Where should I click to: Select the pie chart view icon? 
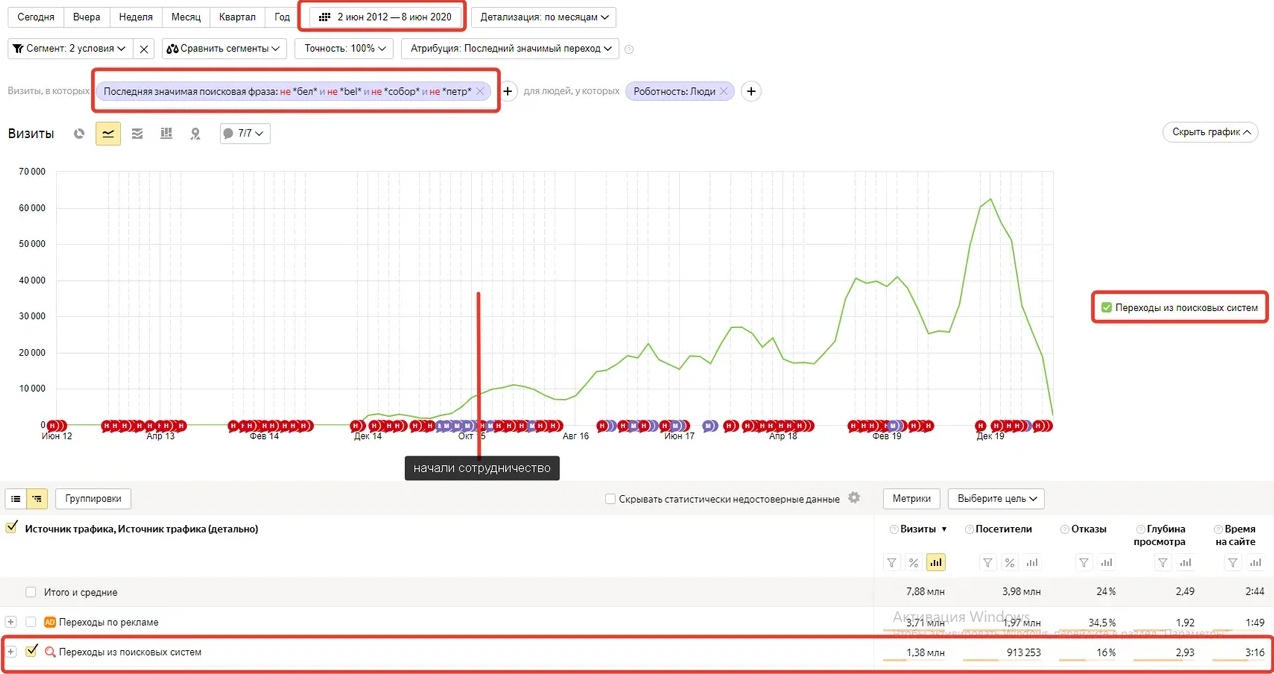(x=79, y=134)
